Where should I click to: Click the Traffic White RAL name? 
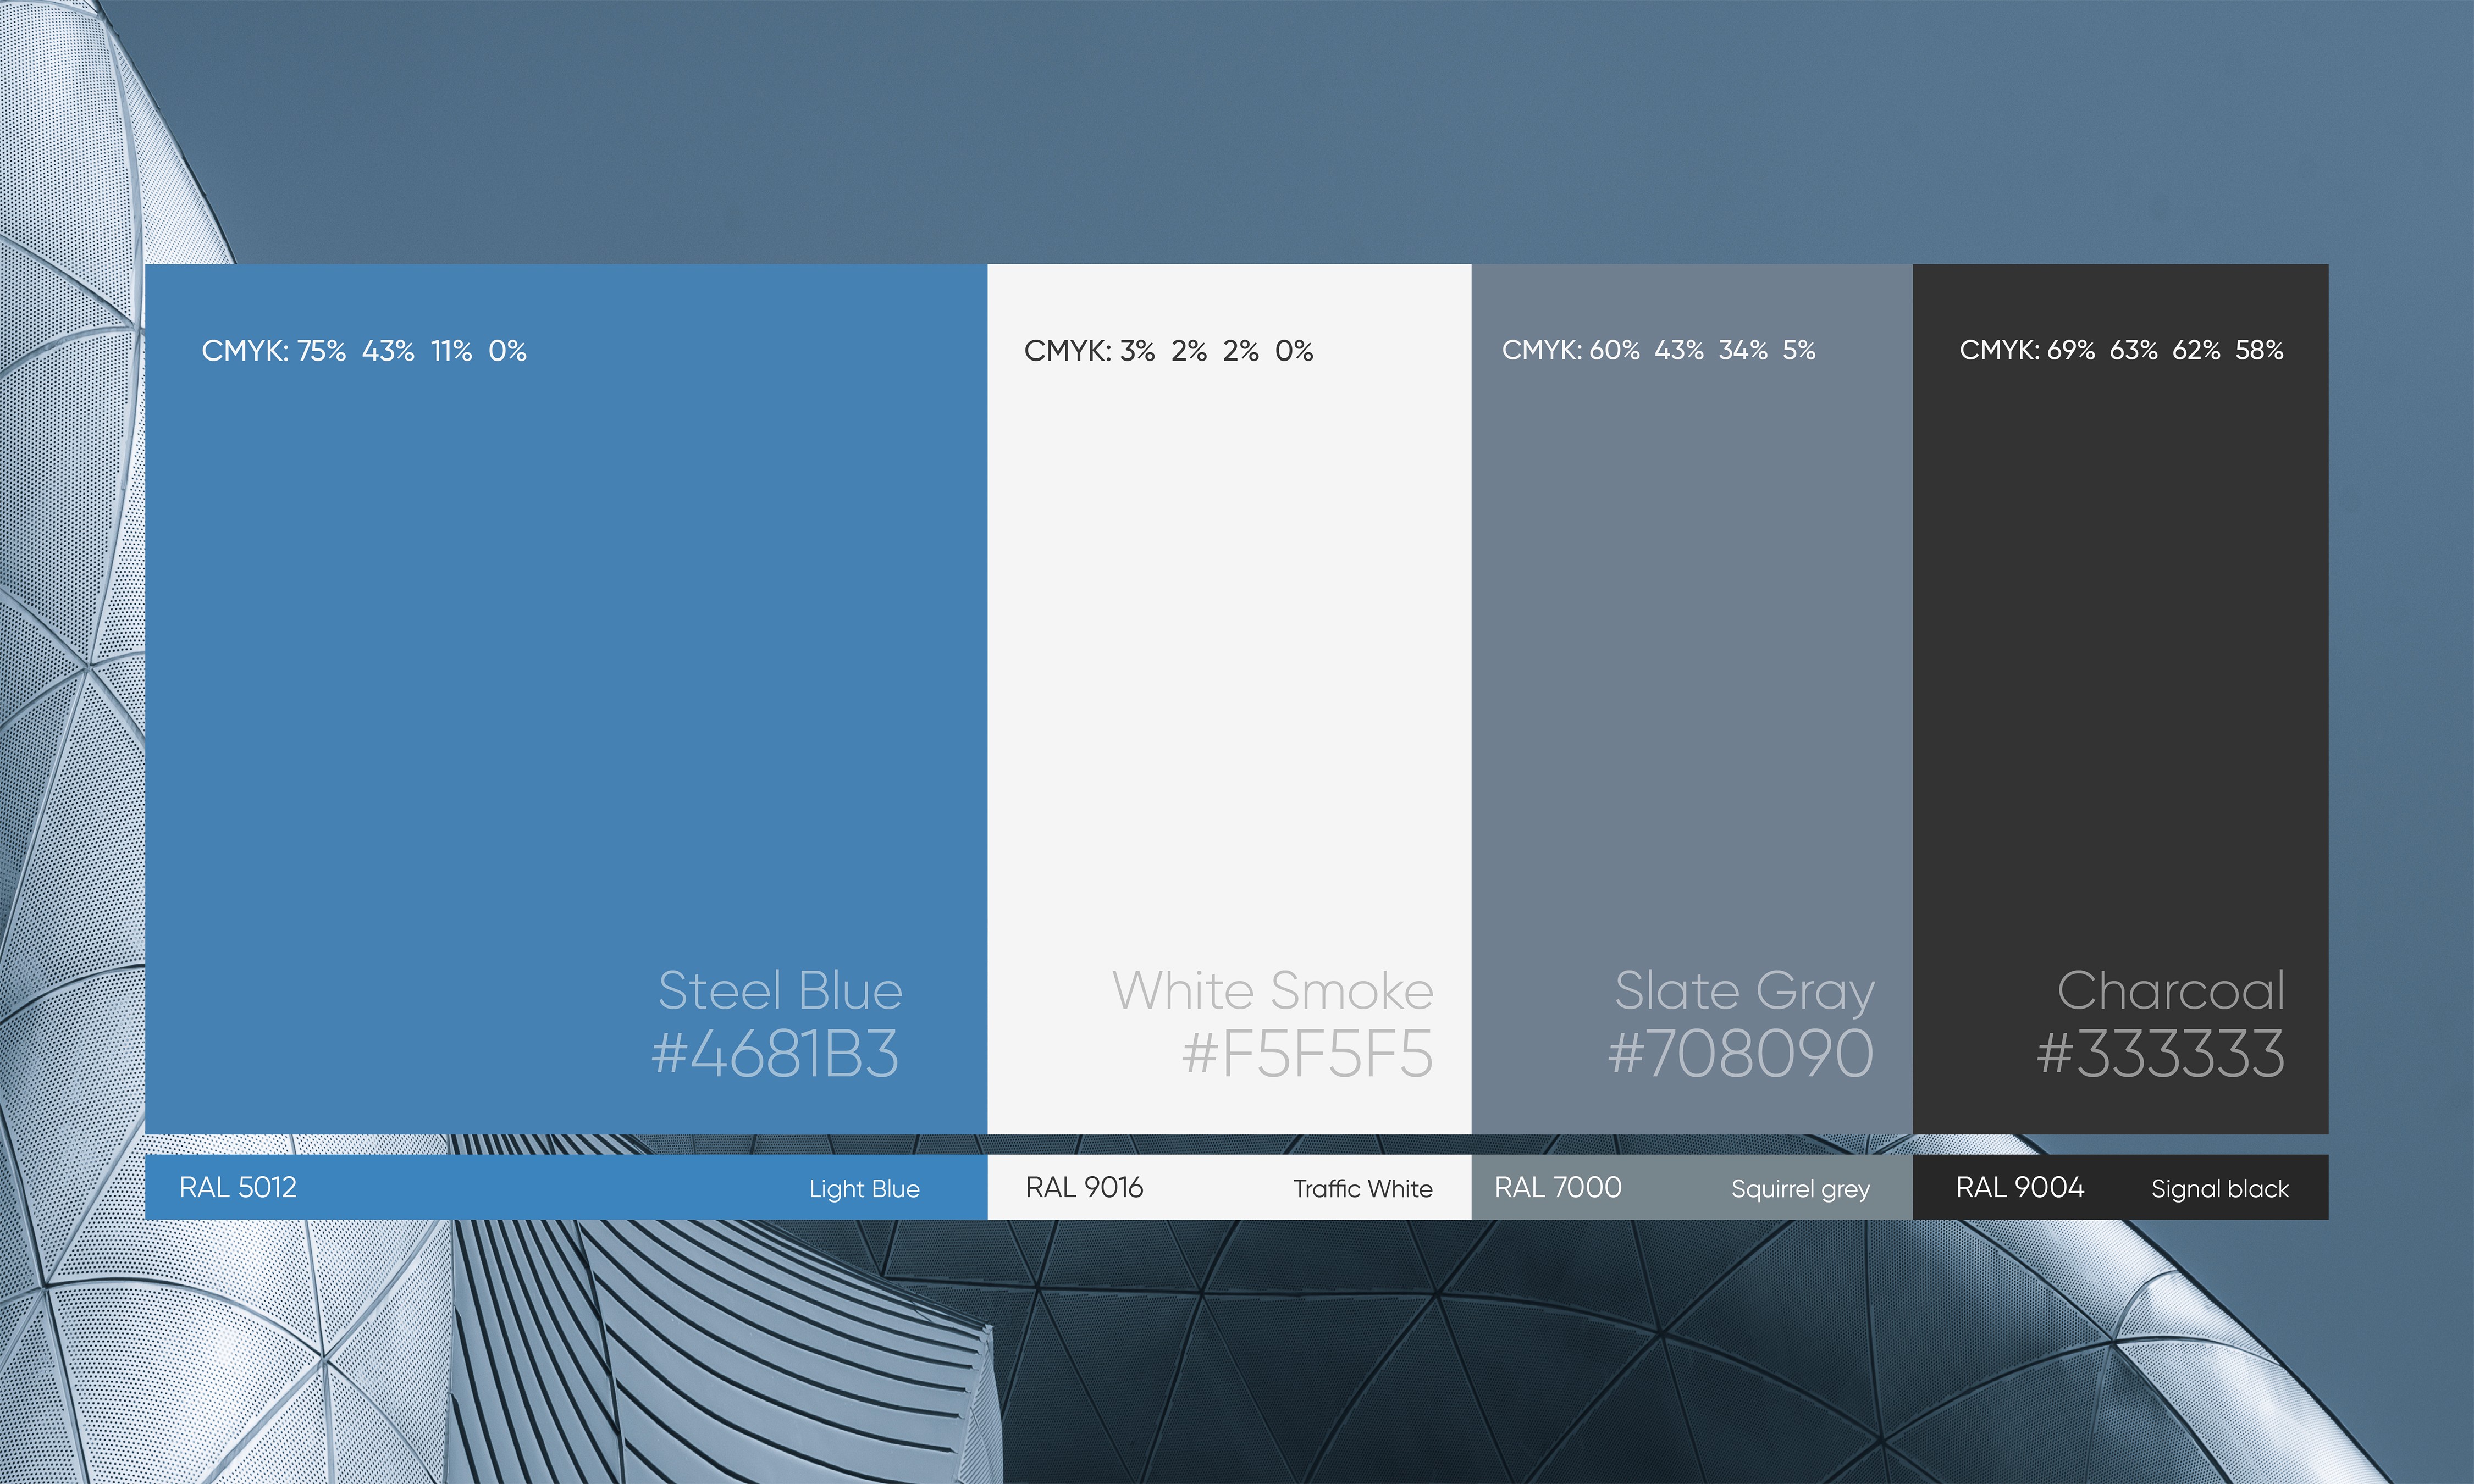pos(1362,1189)
